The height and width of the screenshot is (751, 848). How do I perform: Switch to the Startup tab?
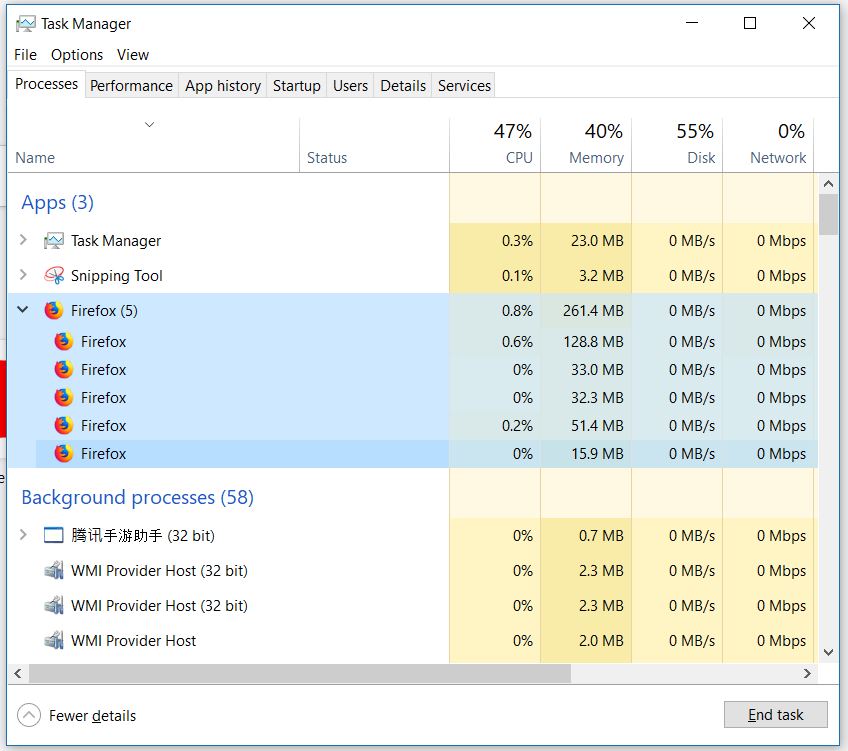(x=296, y=85)
